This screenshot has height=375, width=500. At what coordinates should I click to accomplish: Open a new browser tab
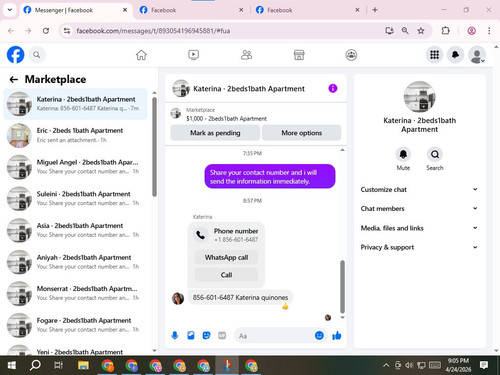click(x=375, y=10)
